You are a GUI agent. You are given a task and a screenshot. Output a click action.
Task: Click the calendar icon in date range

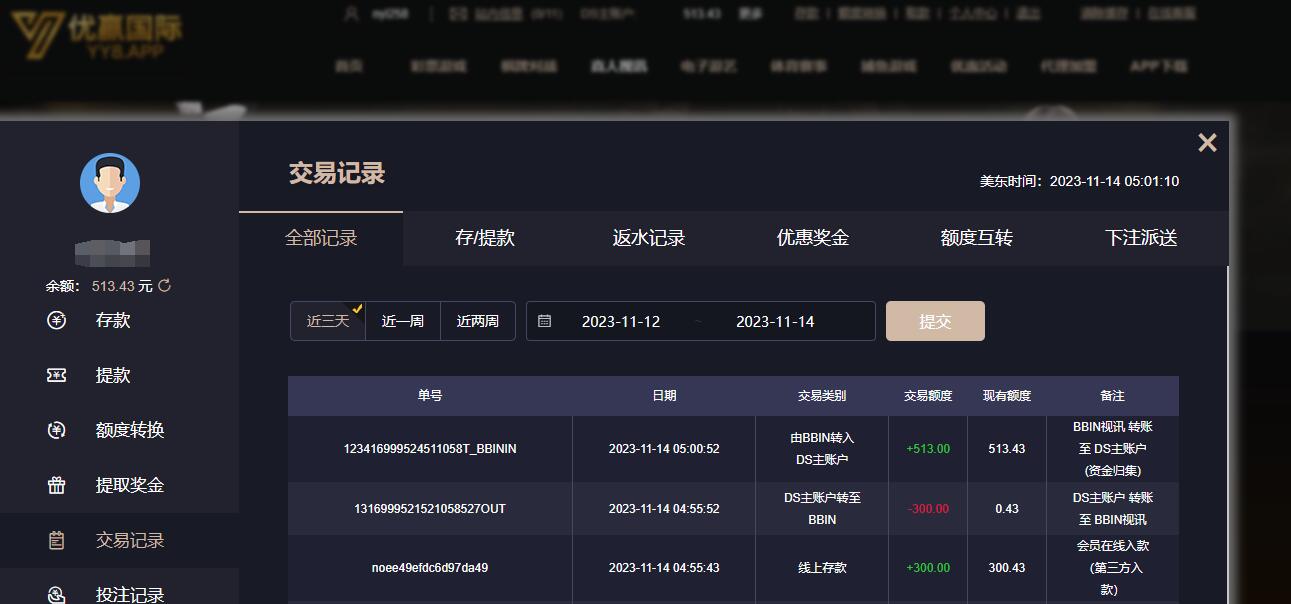(545, 321)
